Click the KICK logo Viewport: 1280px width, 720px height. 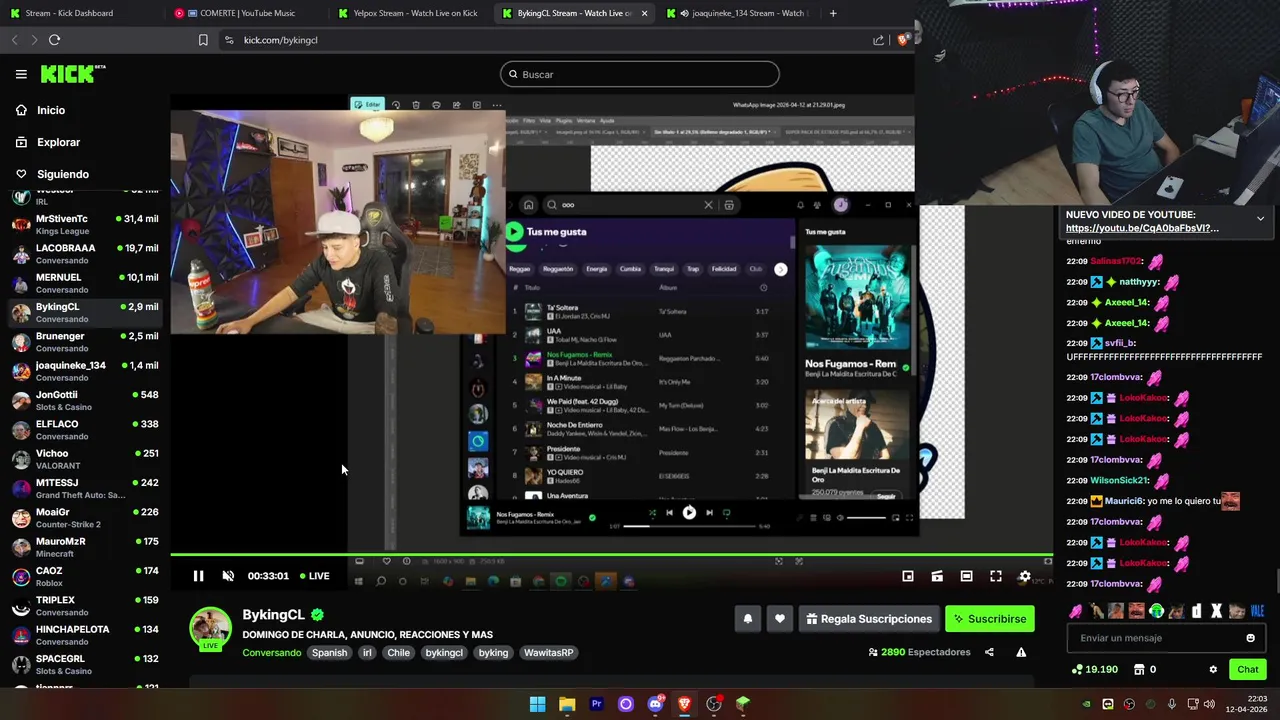(x=72, y=73)
